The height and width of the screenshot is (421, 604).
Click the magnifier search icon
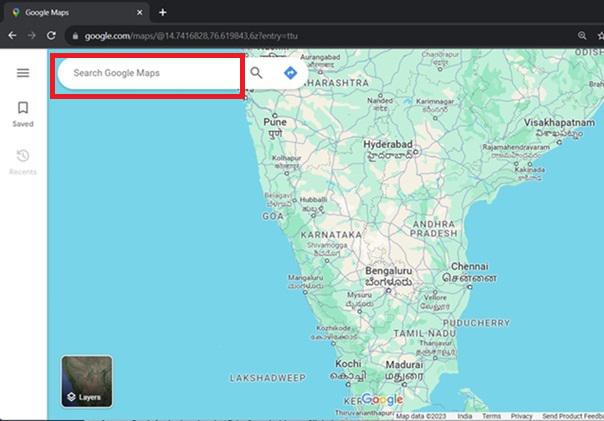(x=256, y=73)
